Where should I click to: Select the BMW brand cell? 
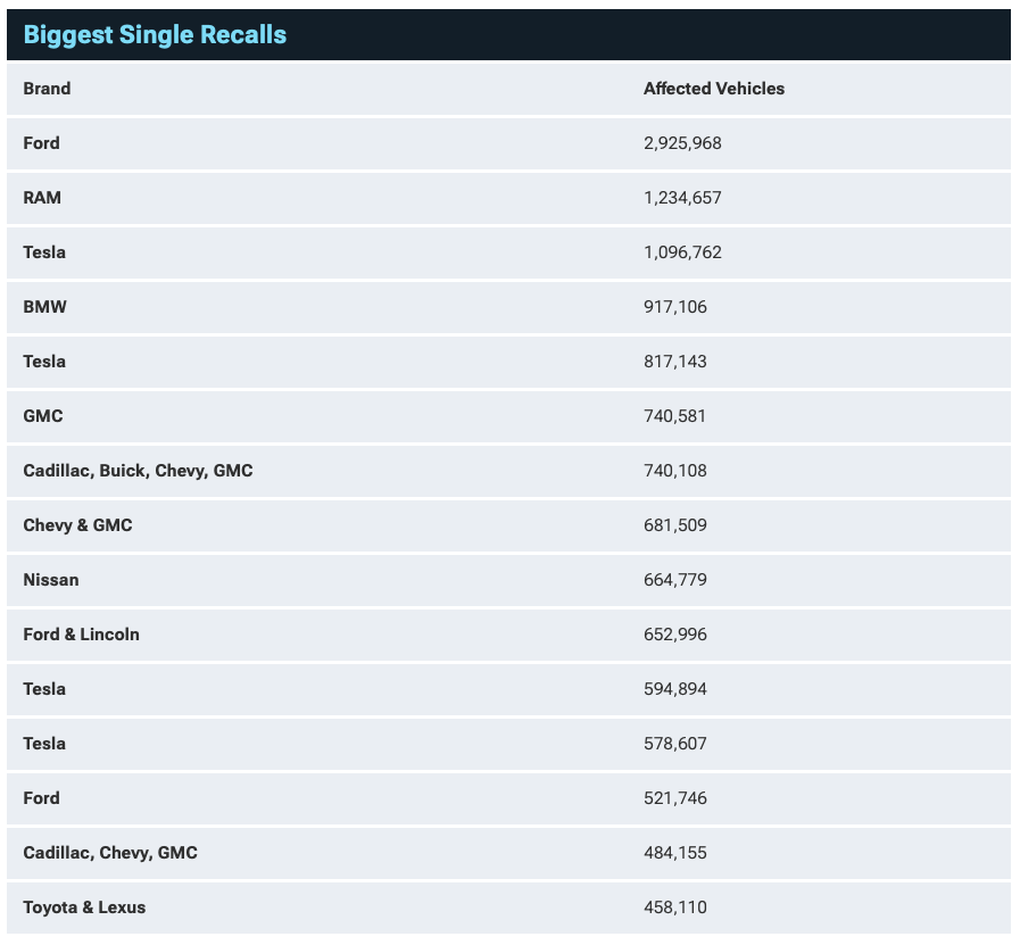45,307
